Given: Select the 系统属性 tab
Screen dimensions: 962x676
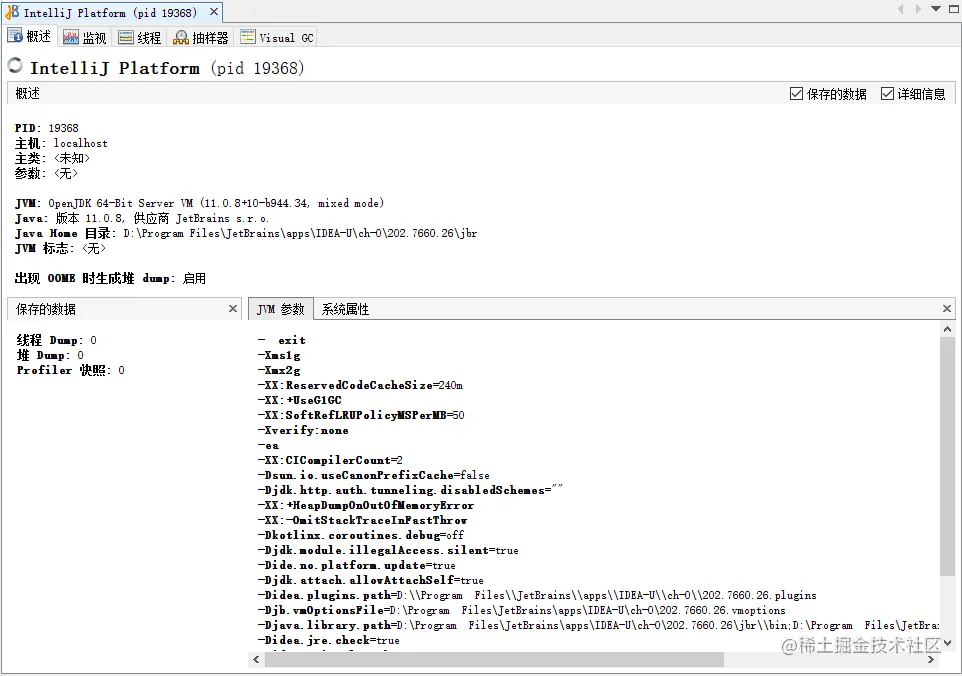Looking at the screenshot, I should click(345, 309).
